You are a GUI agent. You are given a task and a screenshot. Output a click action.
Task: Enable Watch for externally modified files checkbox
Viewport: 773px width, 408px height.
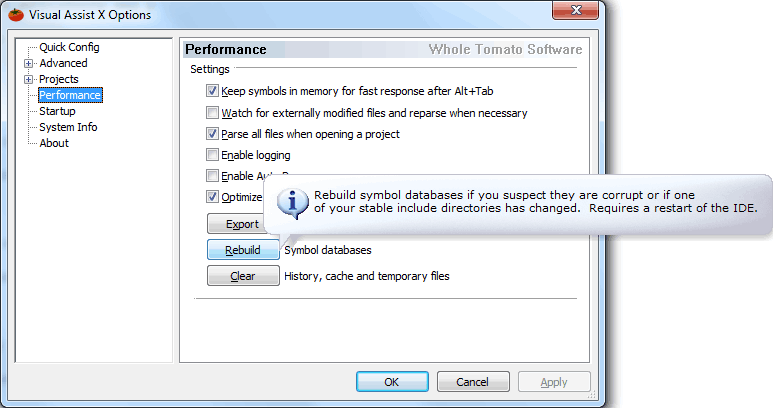[212, 112]
